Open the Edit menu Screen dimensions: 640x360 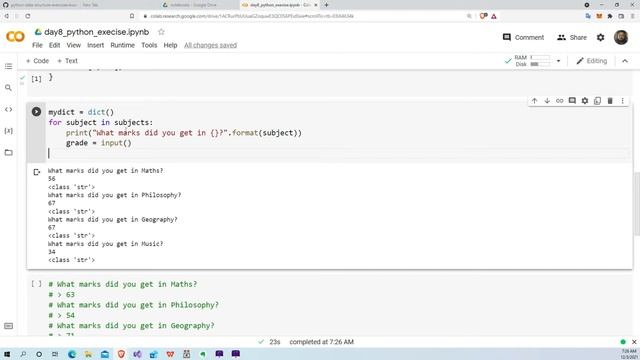pos(54,45)
